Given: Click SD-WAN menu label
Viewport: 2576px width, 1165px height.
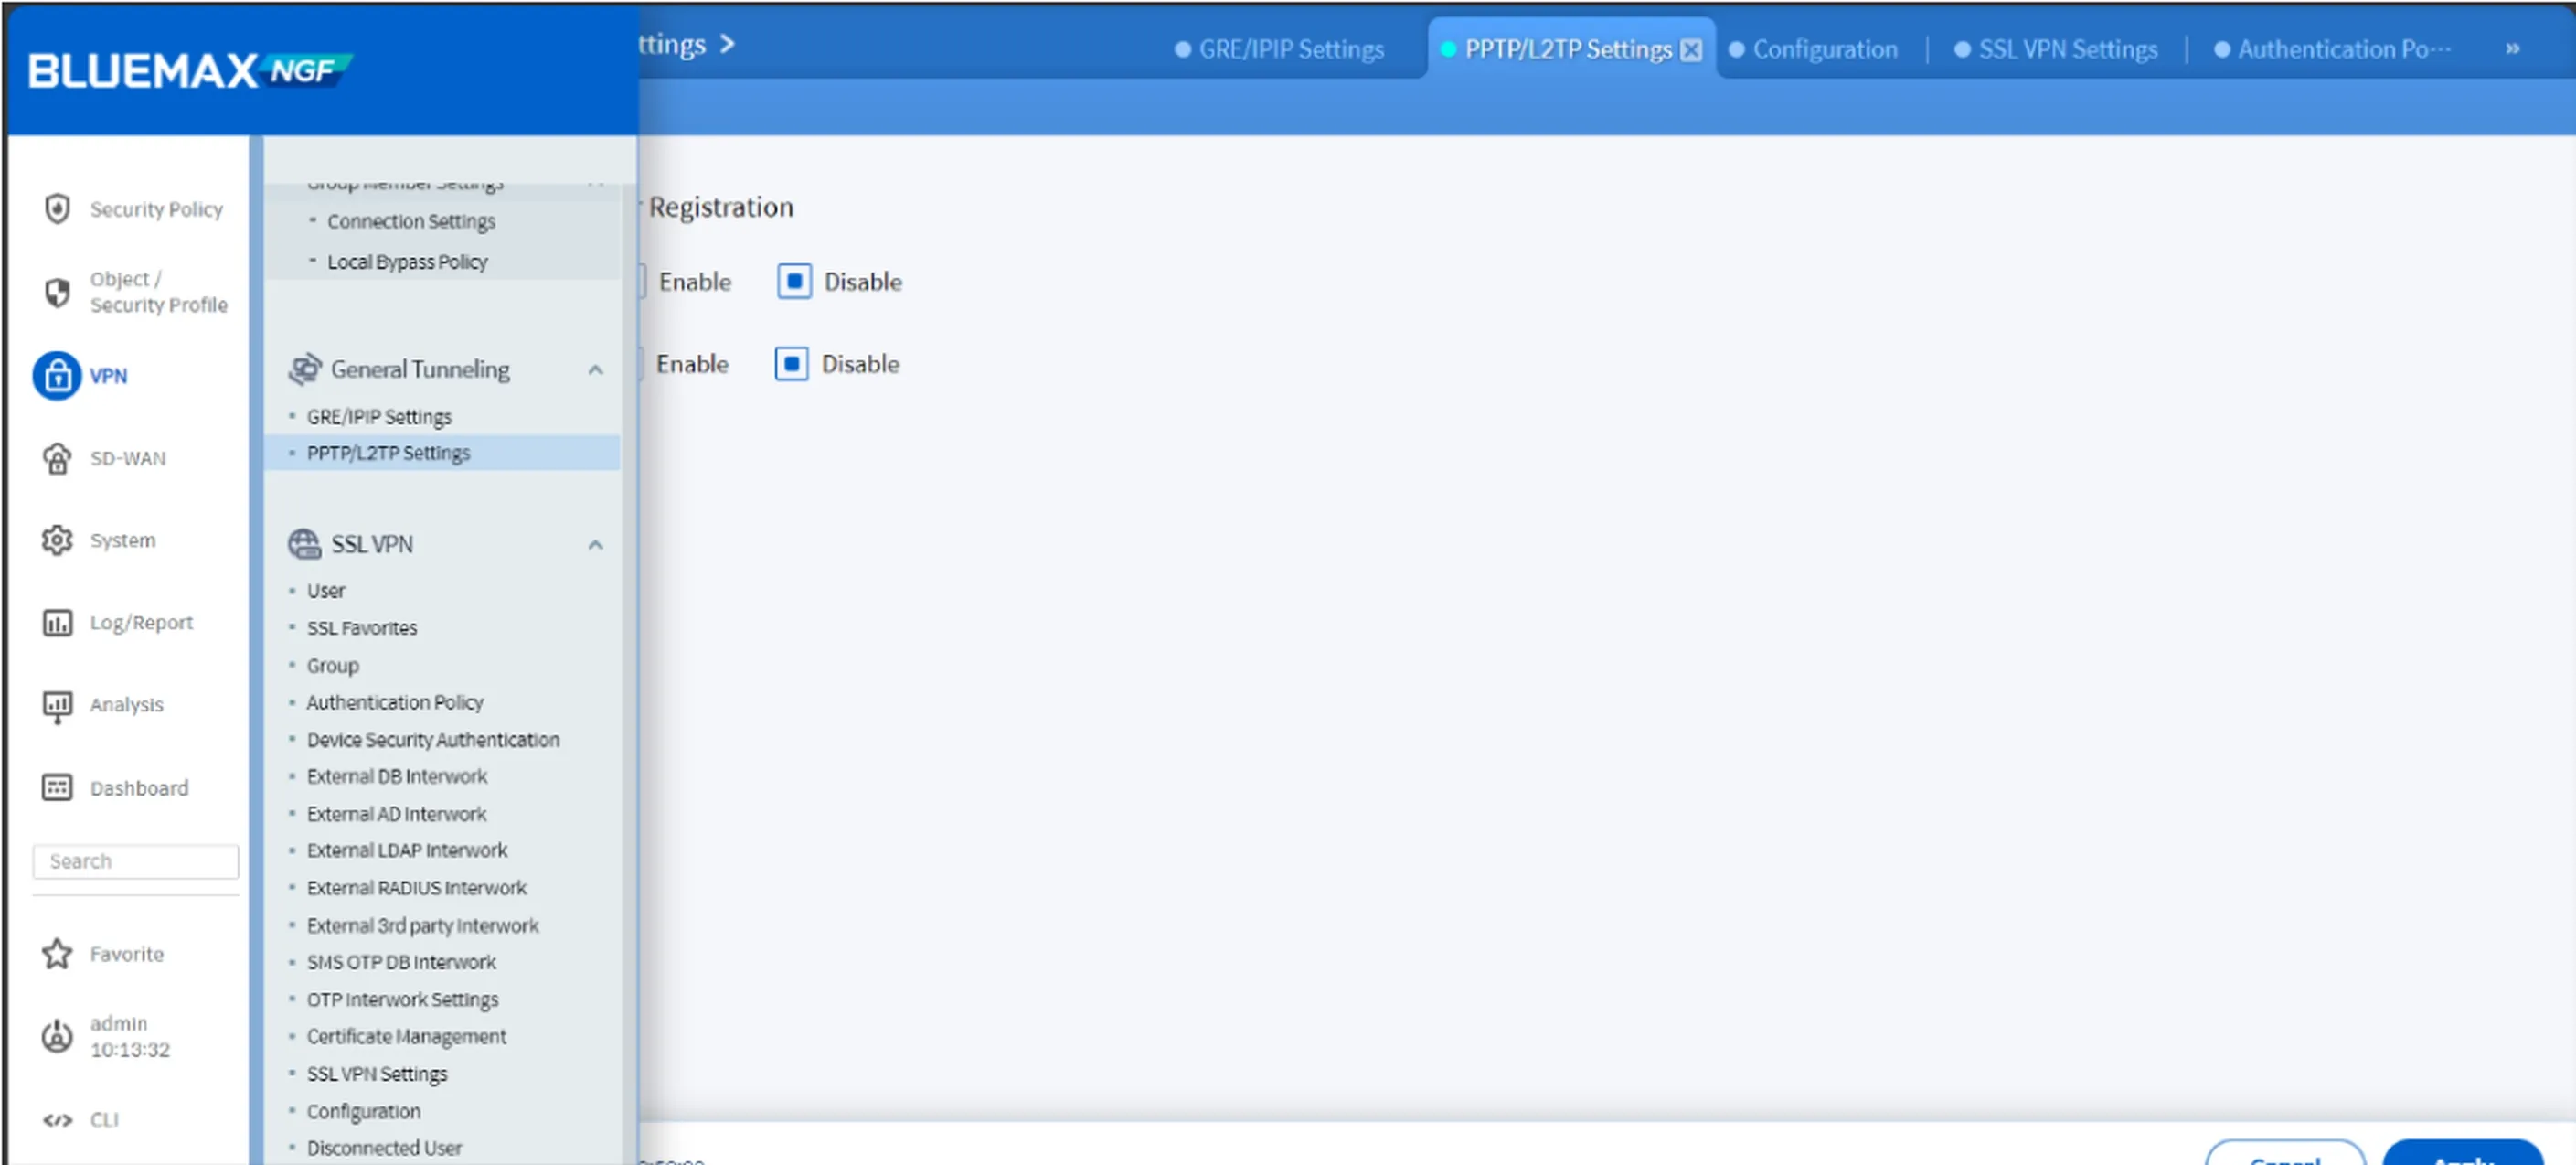Looking at the screenshot, I should point(128,459).
